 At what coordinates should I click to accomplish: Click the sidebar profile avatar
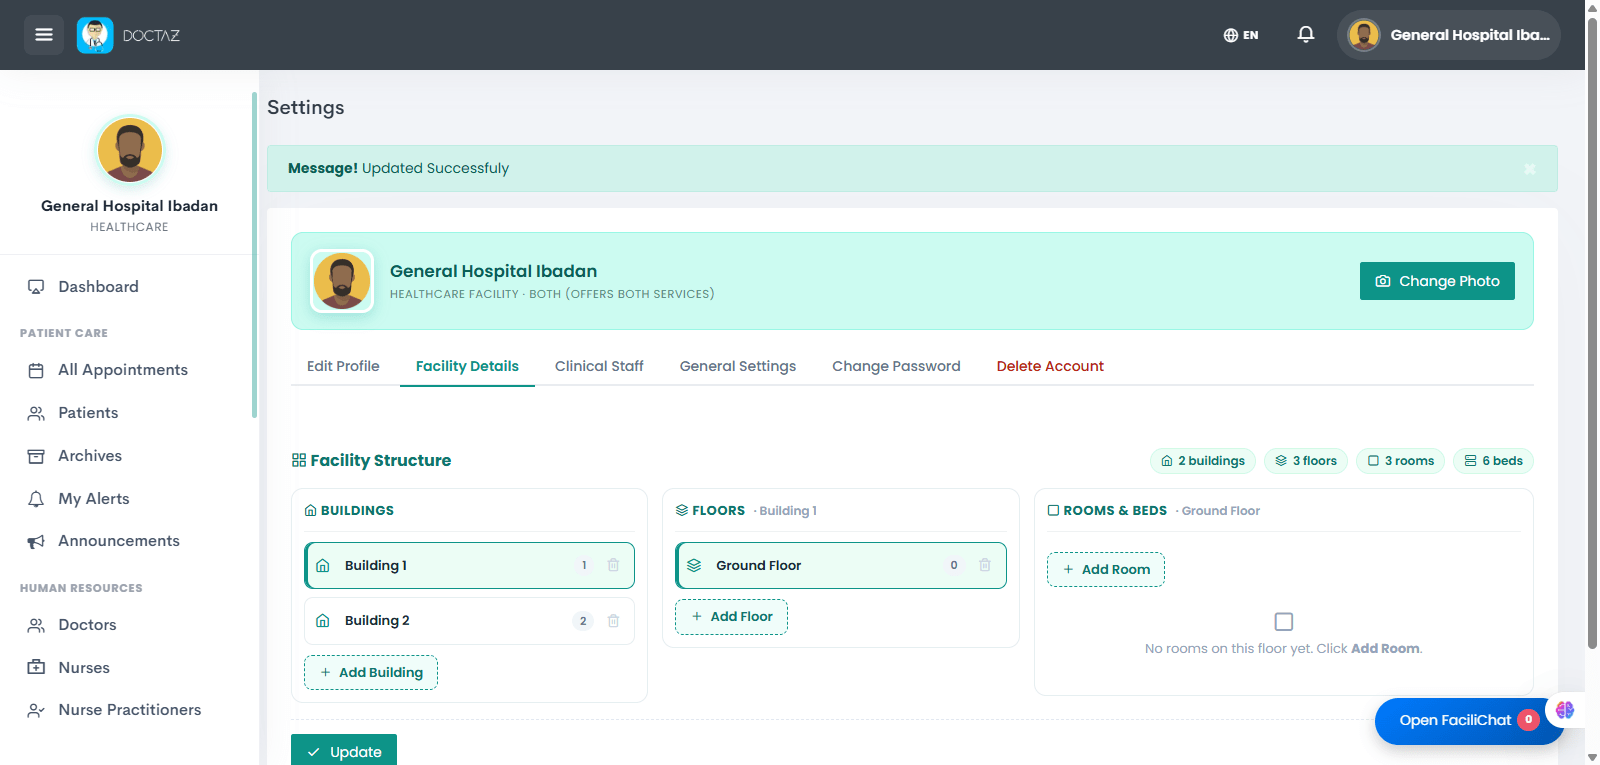coord(130,150)
